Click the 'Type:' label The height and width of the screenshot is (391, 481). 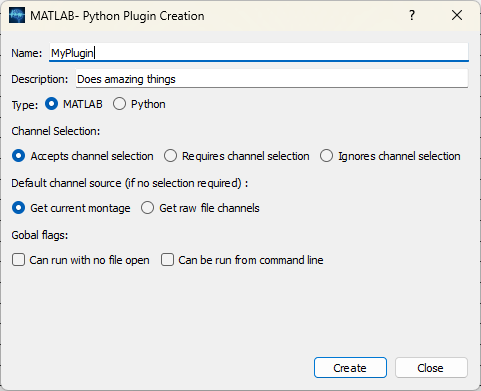click(25, 105)
